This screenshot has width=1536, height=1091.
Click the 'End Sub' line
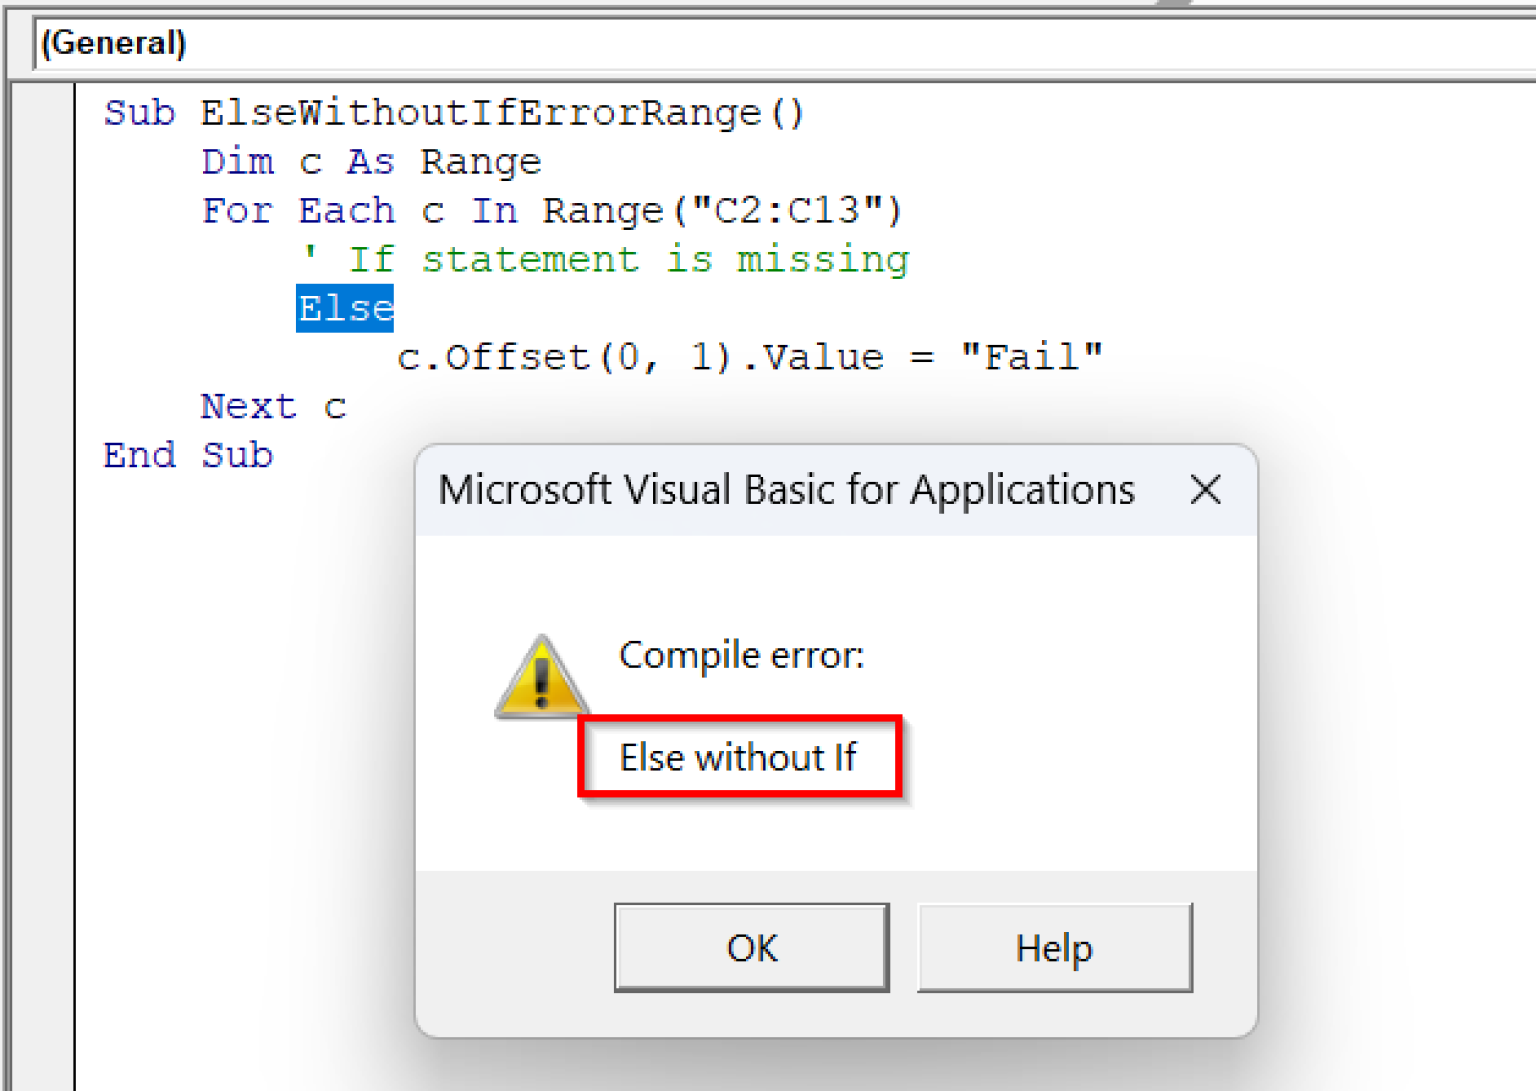tap(188, 455)
